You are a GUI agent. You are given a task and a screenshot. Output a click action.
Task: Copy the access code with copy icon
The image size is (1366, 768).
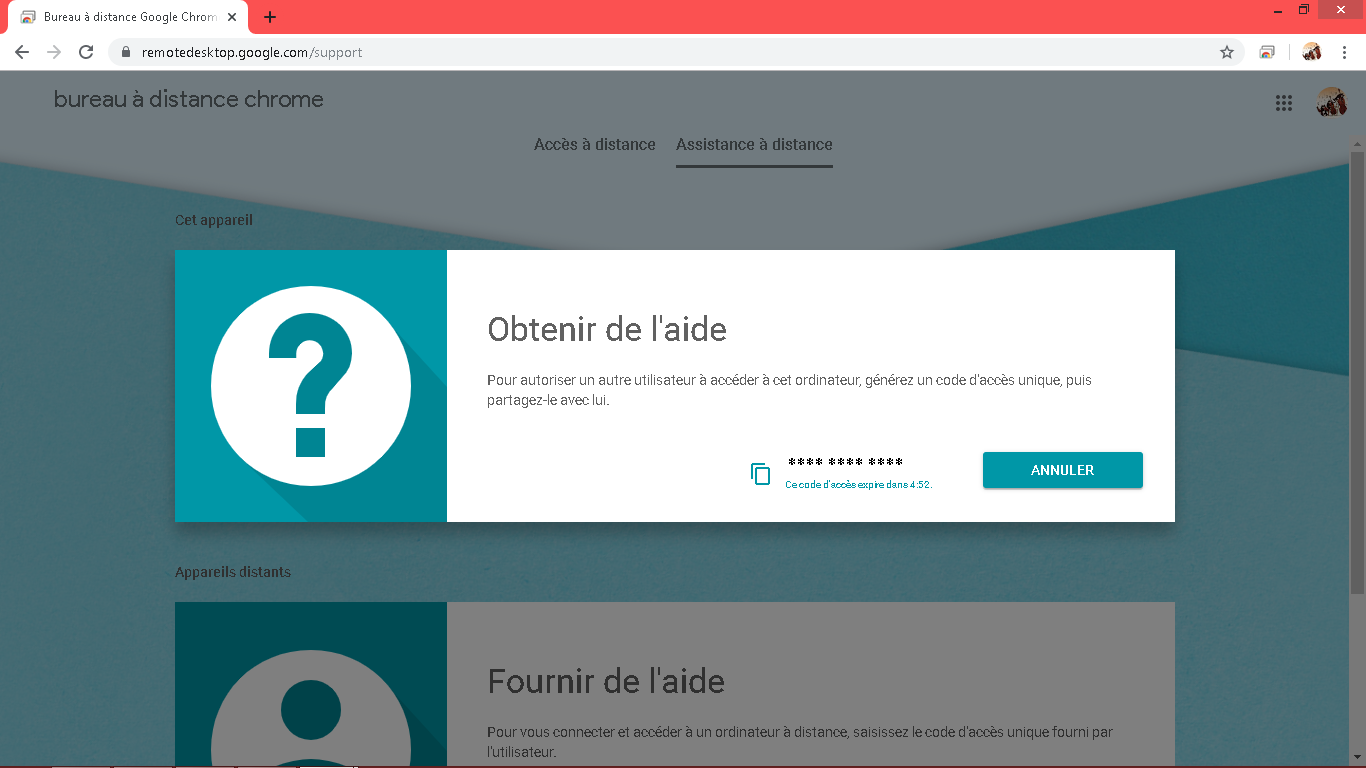pos(761,474)
